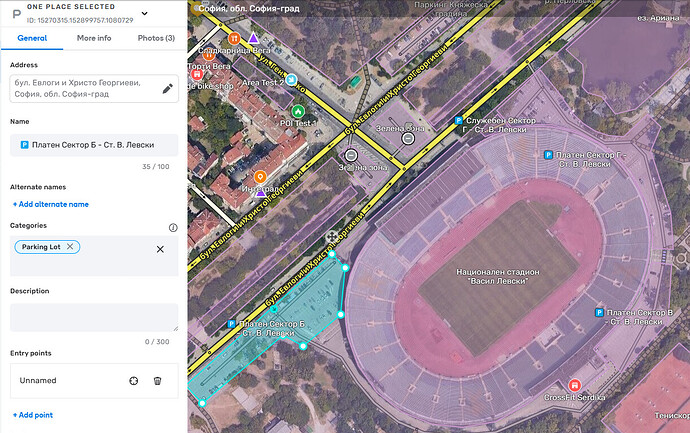Expand the selected place header chevron
The height and width of the screenshot is (433, 690).
pos(144,13)
